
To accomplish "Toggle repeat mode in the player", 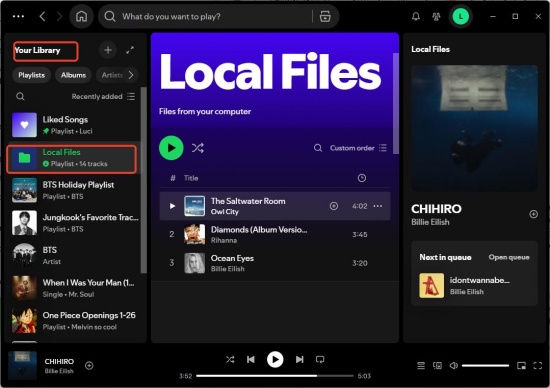I will 320,359.
